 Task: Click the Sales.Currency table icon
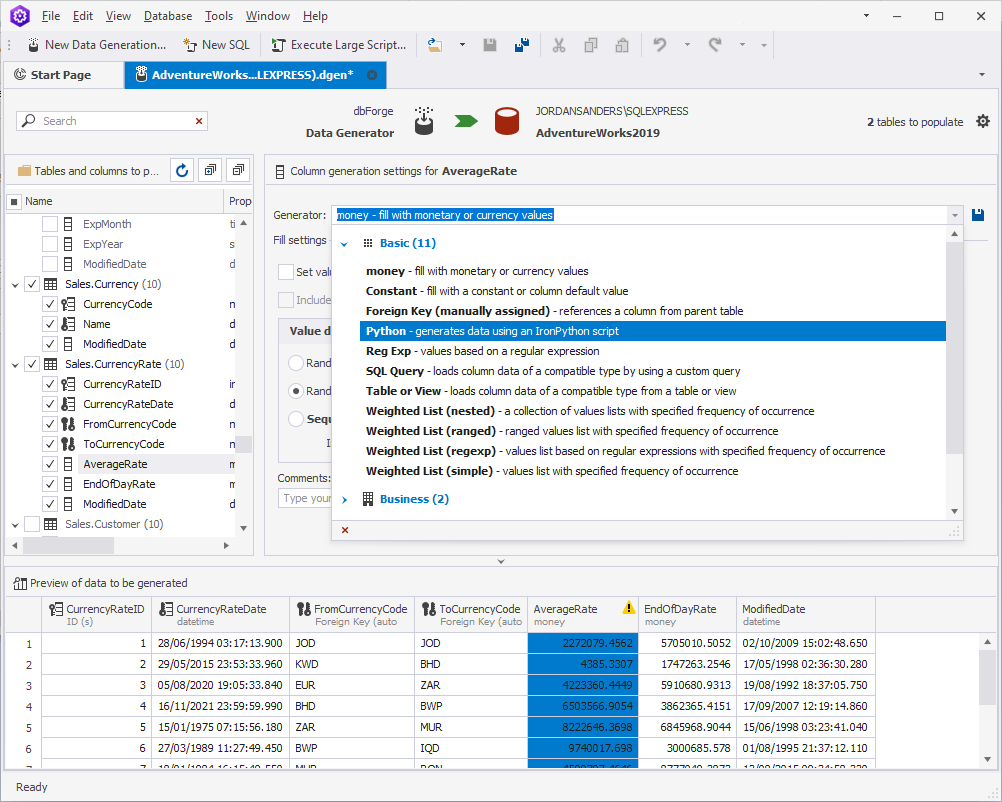50,284
